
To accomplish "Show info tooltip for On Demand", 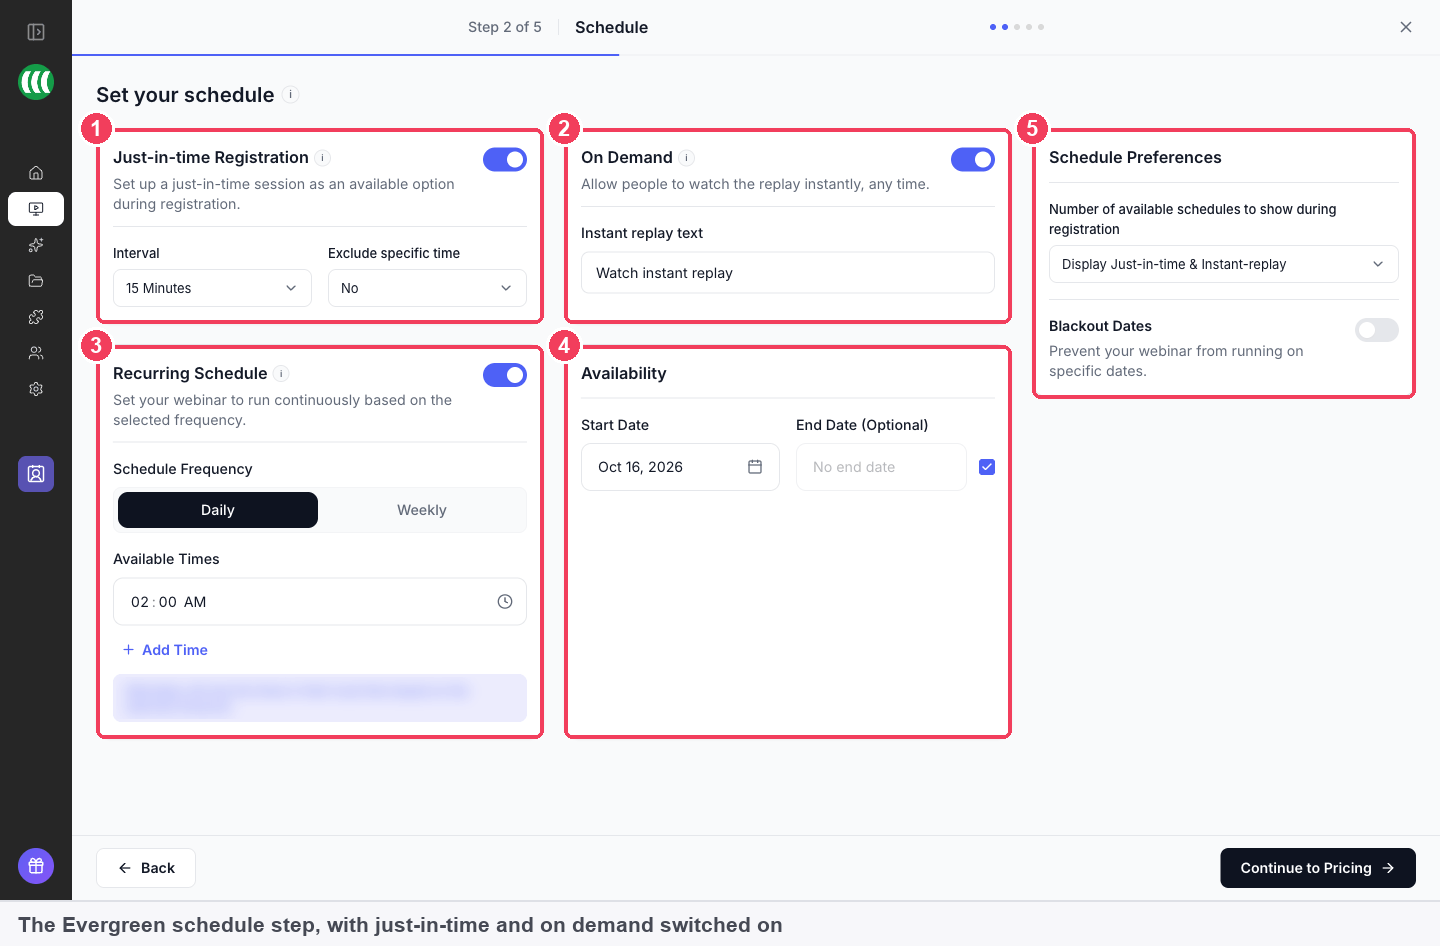I will tap(687, 158).
